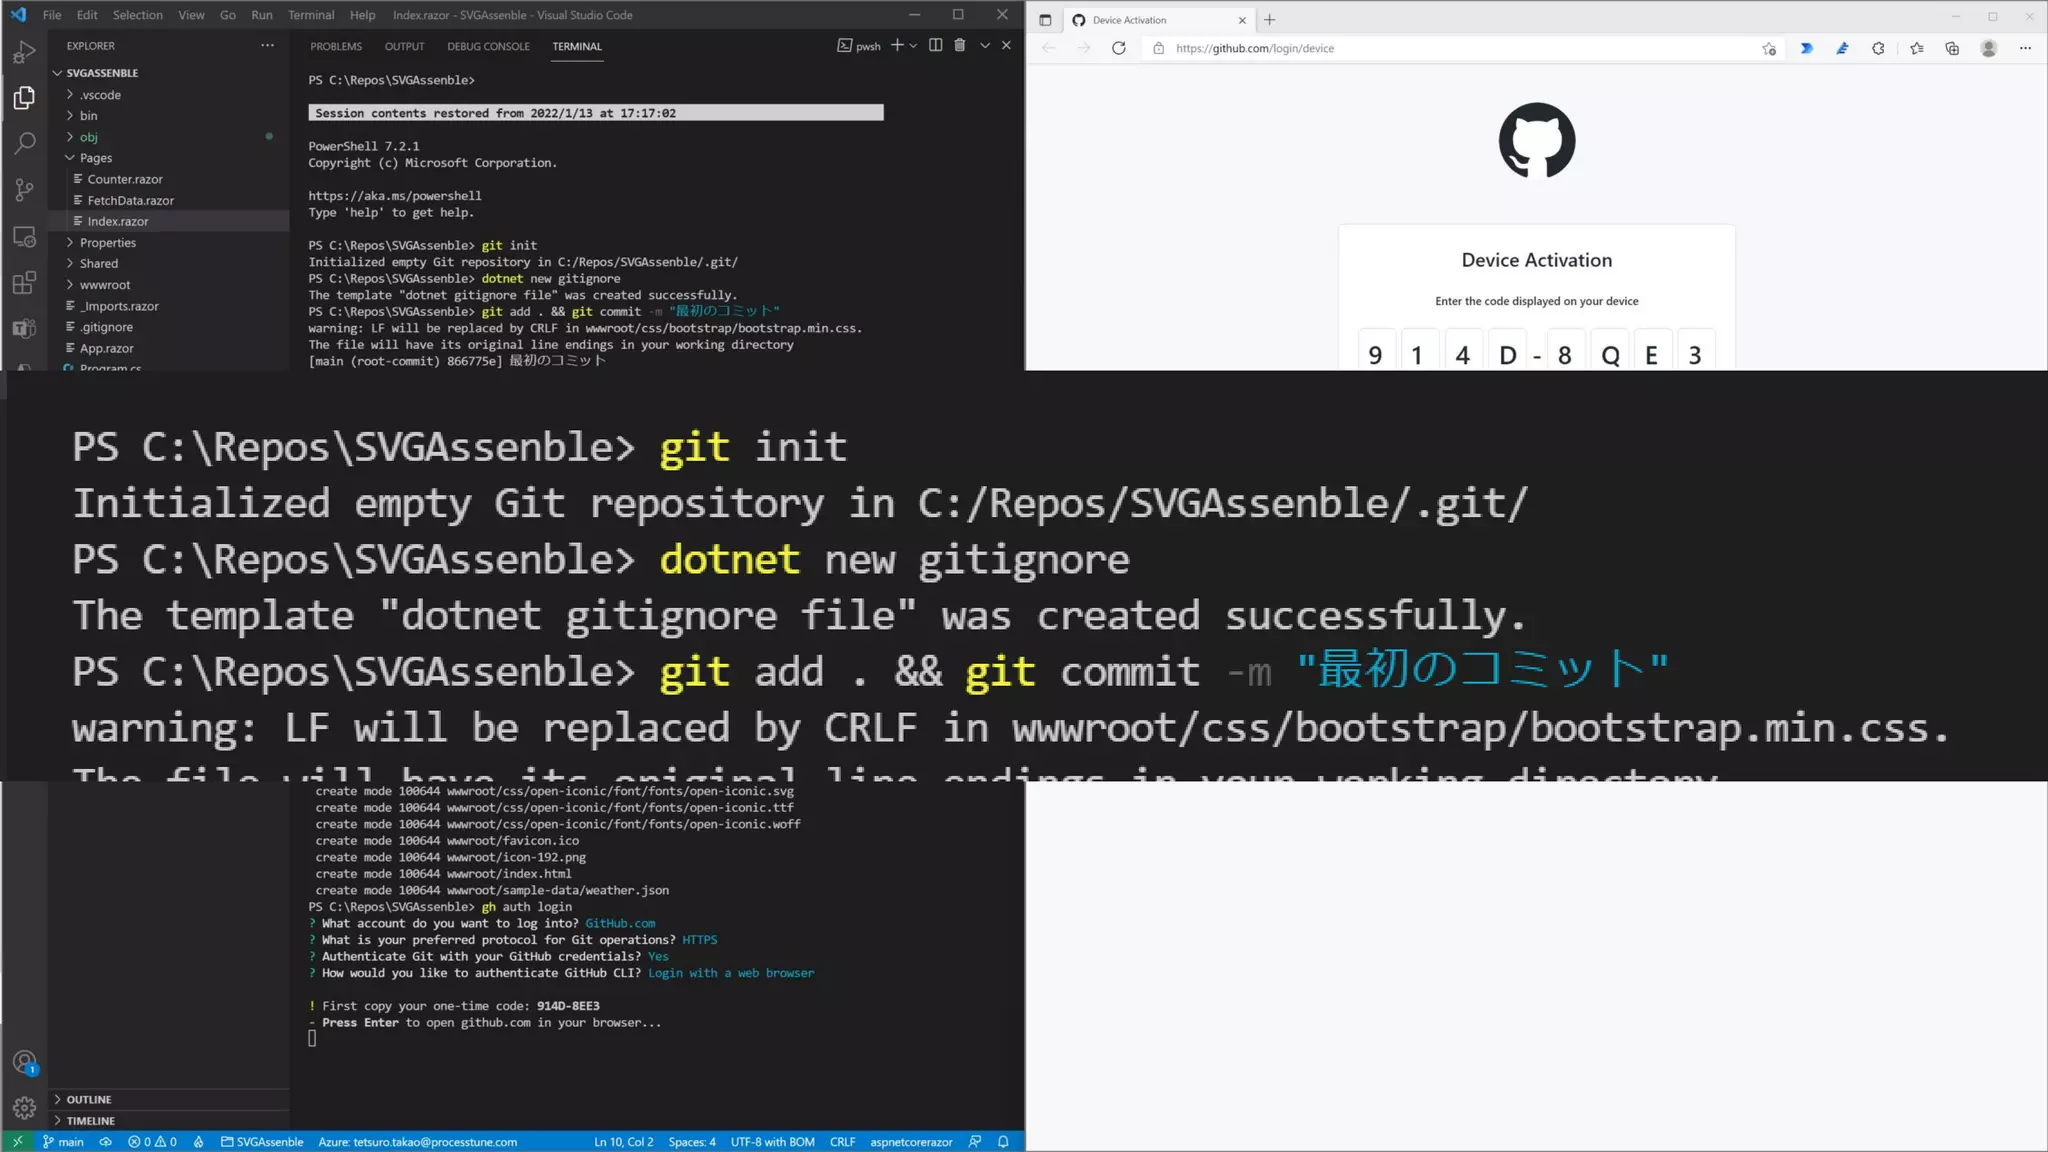
Task: Open the Extensions view icon
Action: coord(25,283)
